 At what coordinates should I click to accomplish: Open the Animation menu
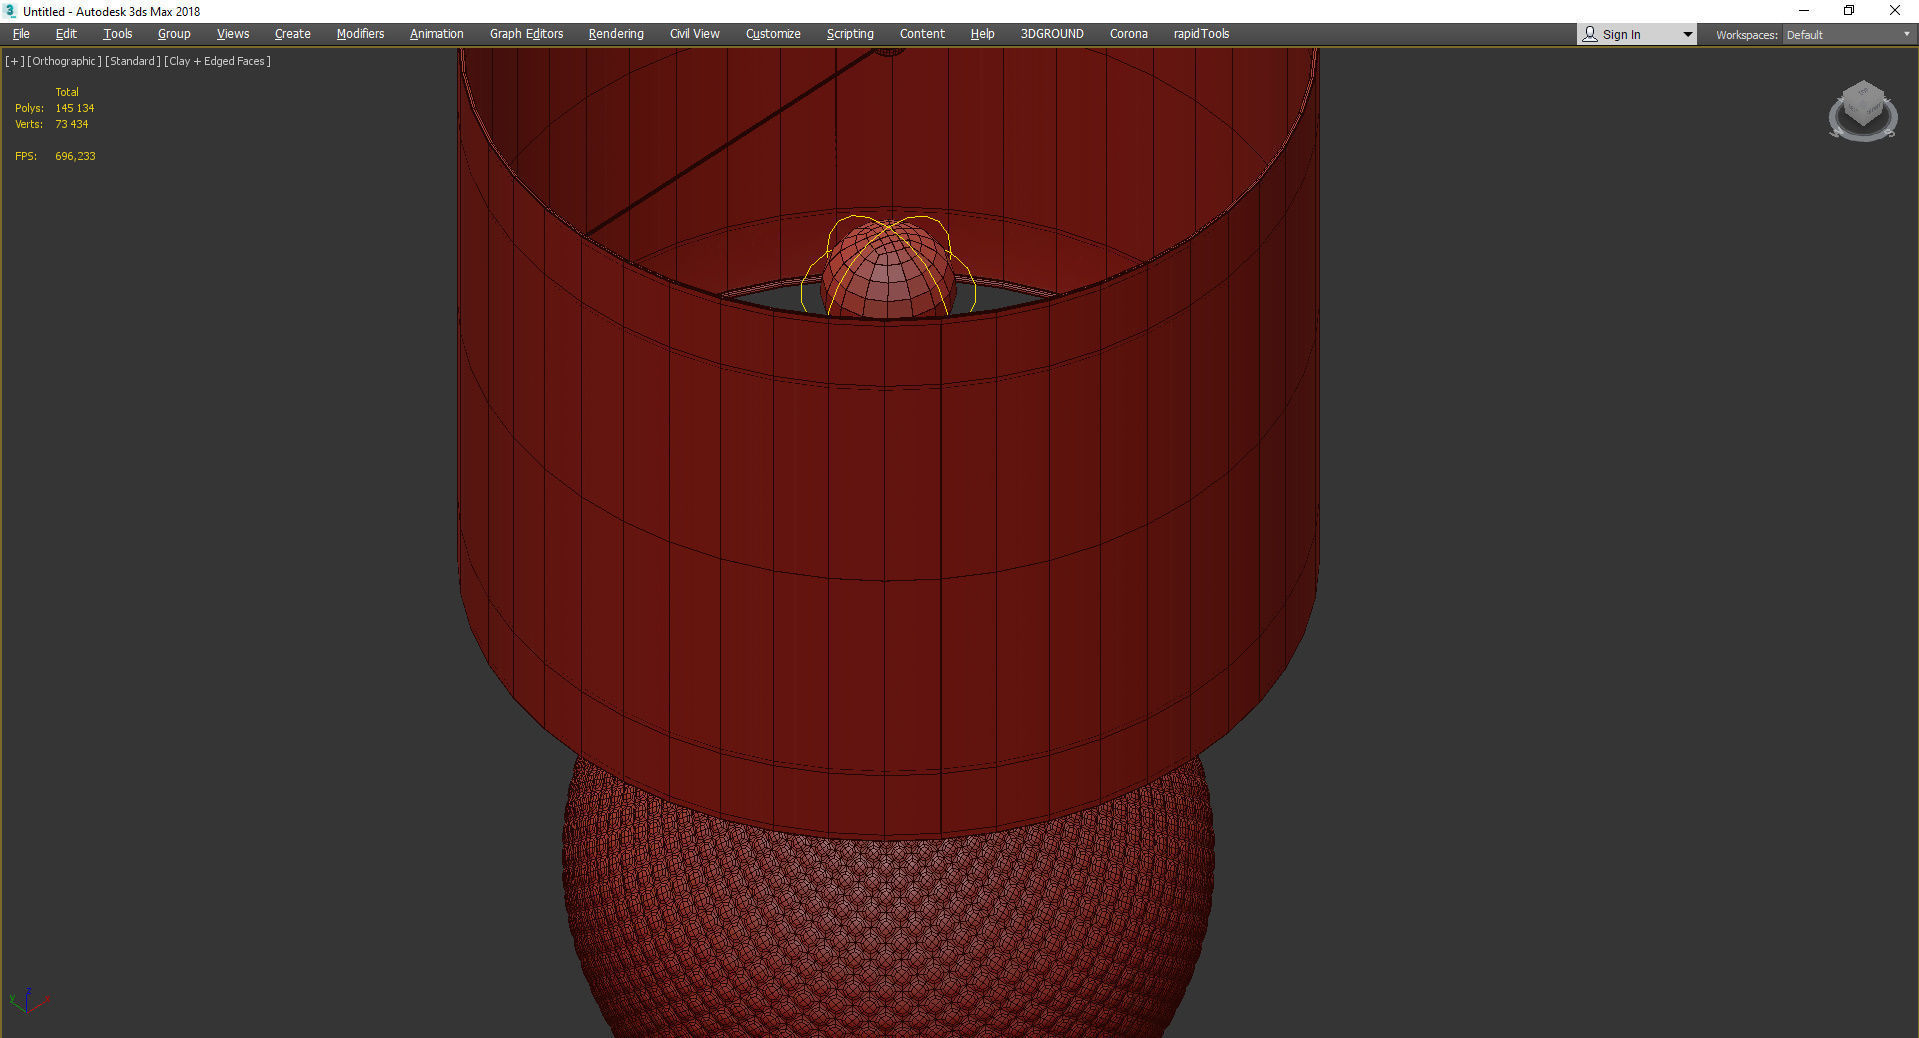point(437,34)
